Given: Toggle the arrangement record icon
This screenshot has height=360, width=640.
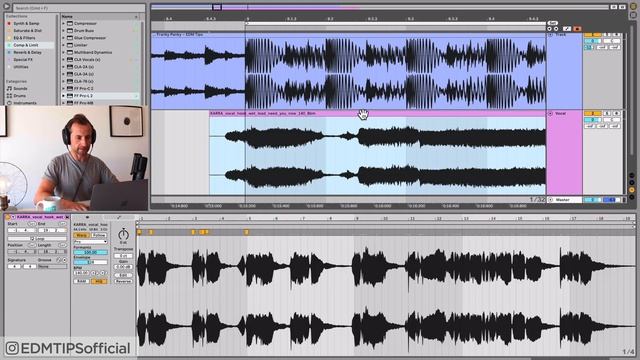Looking at the screenshot, I should [577, 29].
